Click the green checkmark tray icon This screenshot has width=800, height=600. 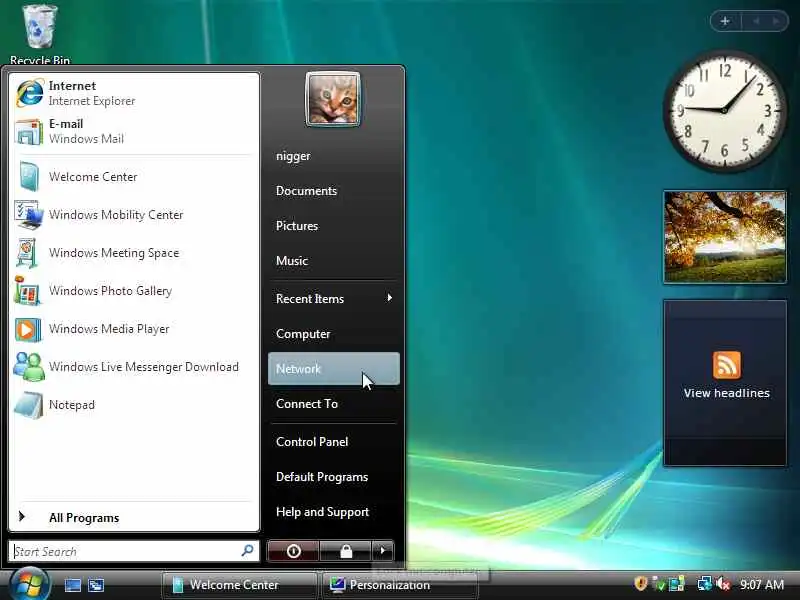659,584
